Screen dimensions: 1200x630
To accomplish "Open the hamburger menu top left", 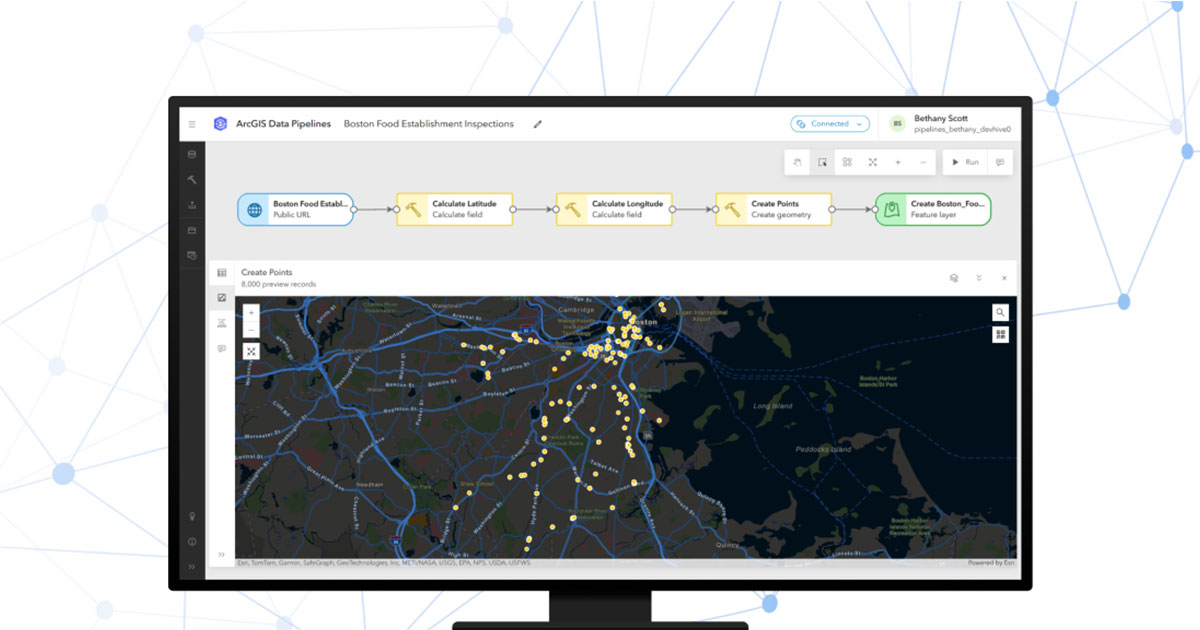I will [x=191, y=123].
